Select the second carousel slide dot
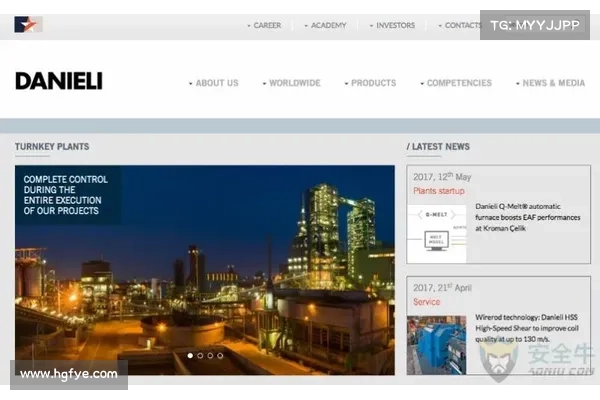 (x=200, y=356)
